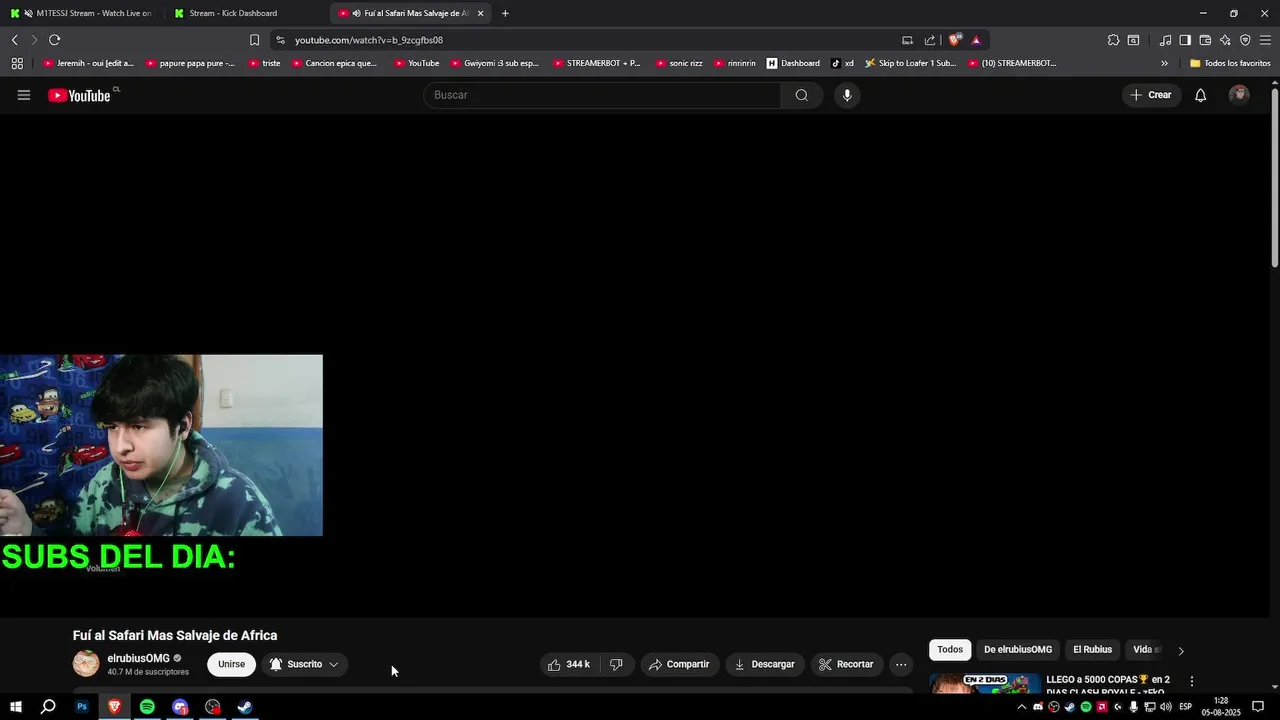Open Brave playlist music note icon
Image resolution: width=1280 pixels, height=720 pixels.
click(1165, 40)
